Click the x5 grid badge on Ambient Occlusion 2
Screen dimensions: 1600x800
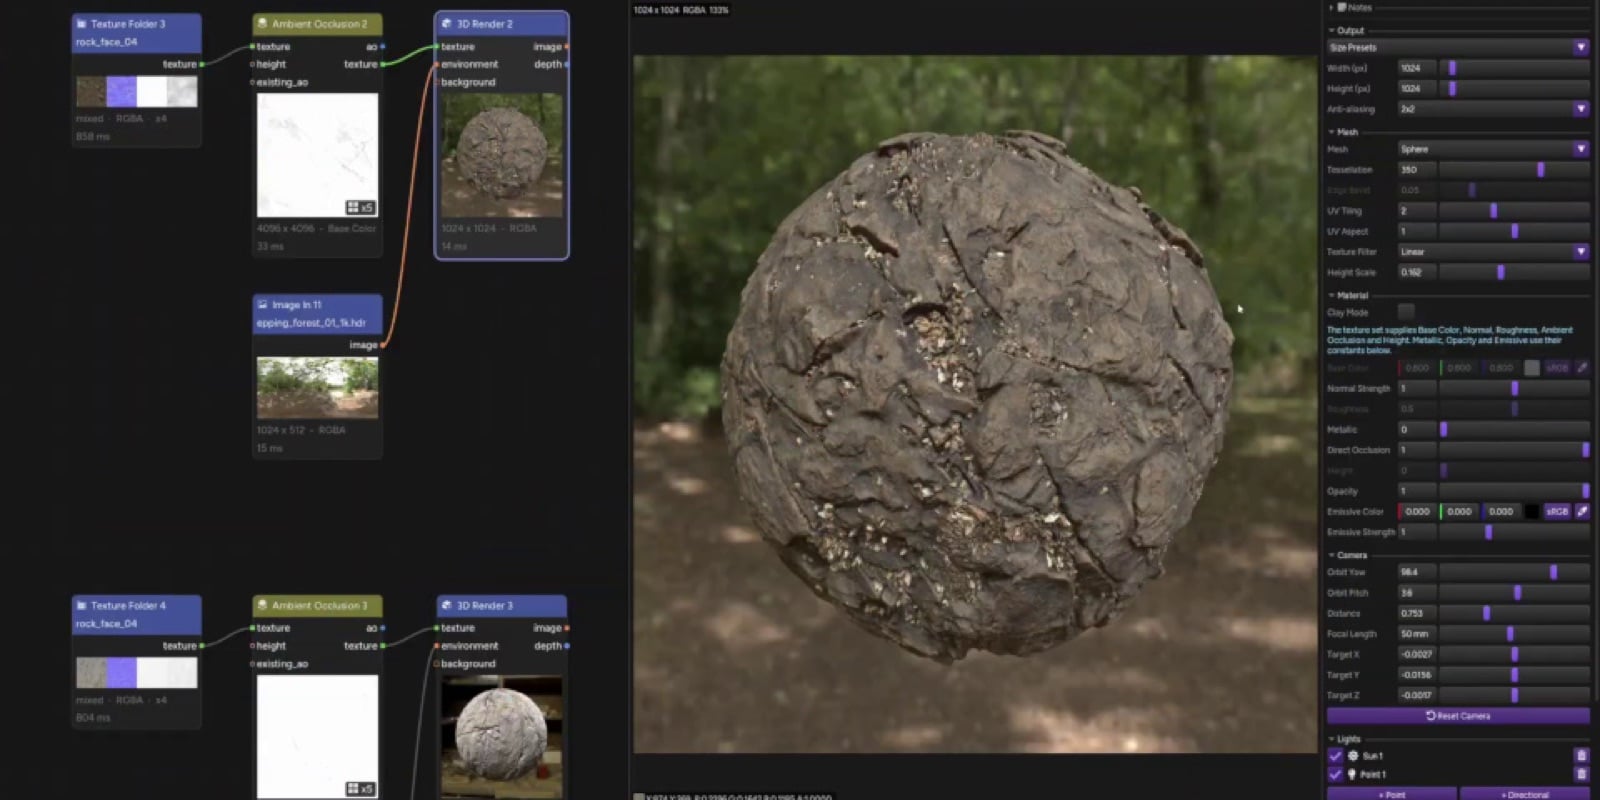click(x=360, y=207)
